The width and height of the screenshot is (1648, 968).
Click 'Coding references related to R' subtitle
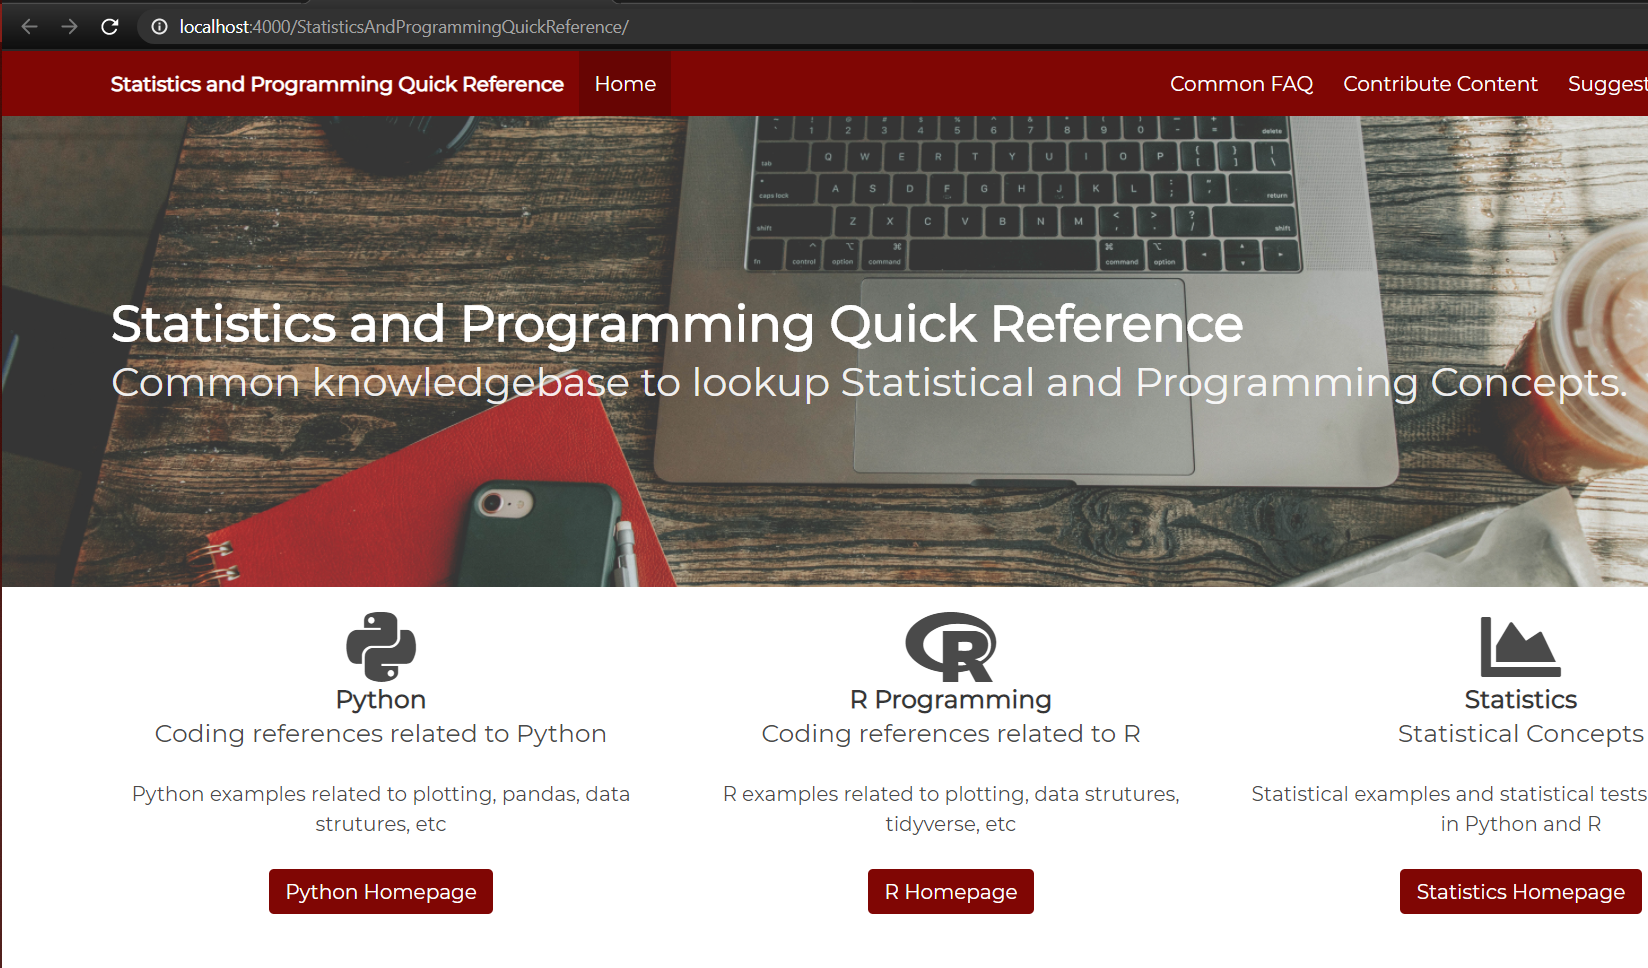951,733
